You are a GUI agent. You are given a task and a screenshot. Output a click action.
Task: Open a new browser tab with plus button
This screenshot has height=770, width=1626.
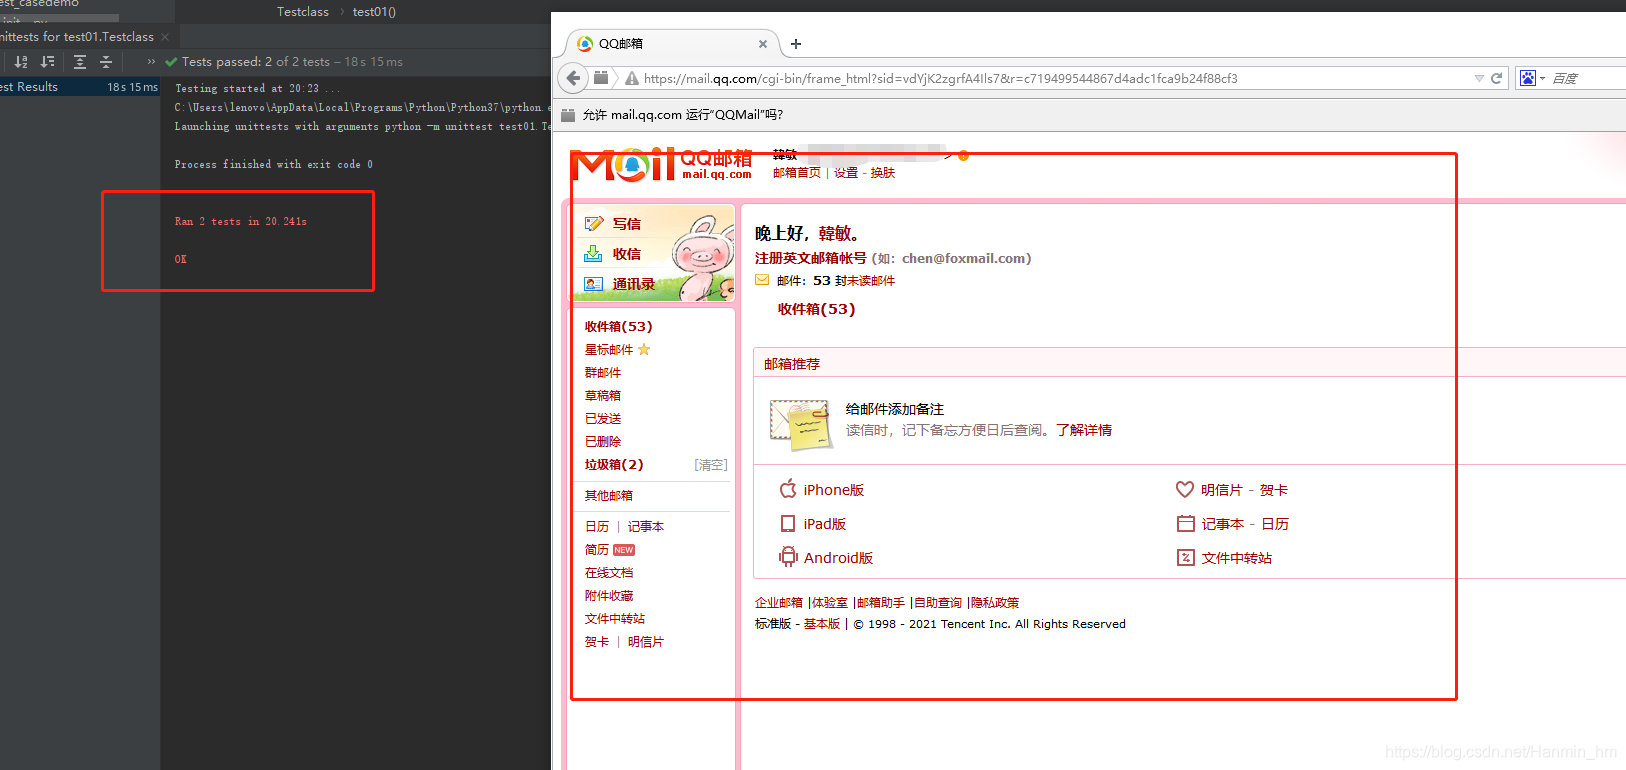coord(796,44)
